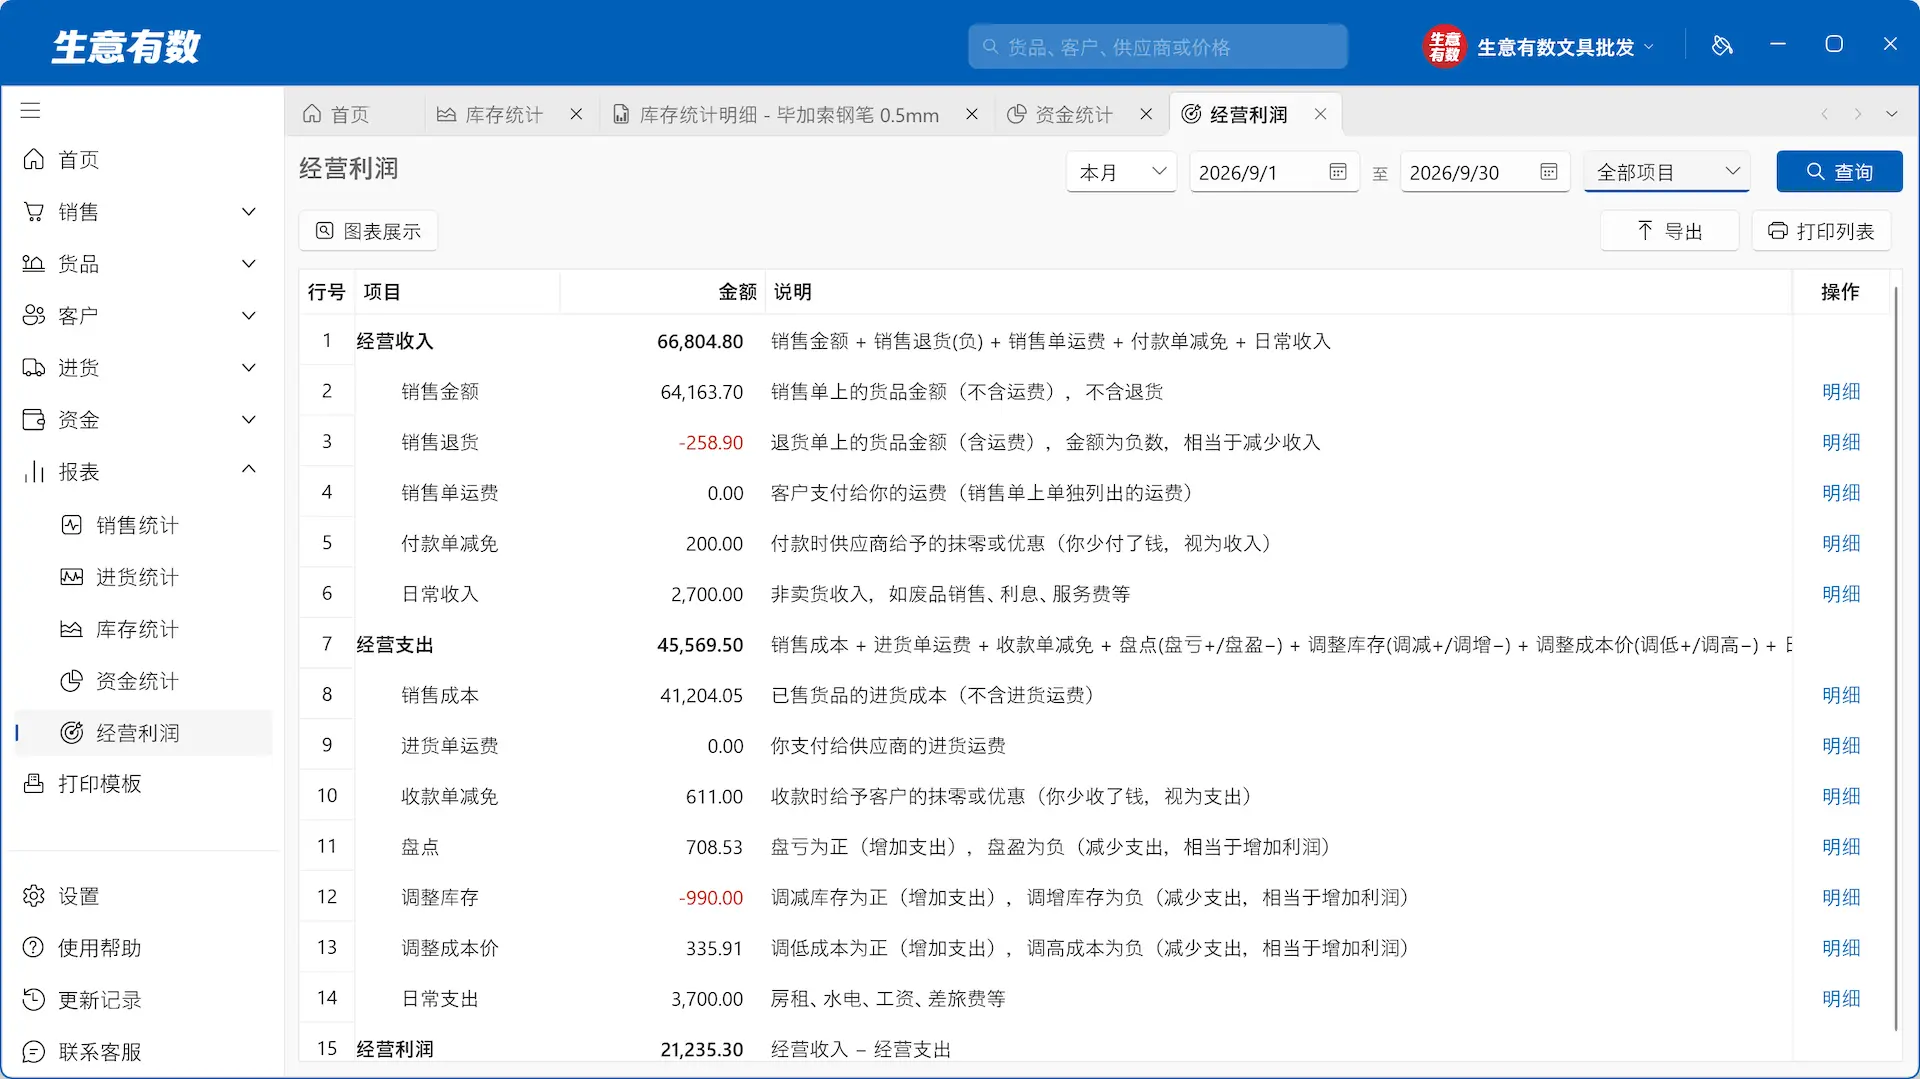
Task: Click the 图表展示 button
Action: pyautogui.click(x=368, y=231)
